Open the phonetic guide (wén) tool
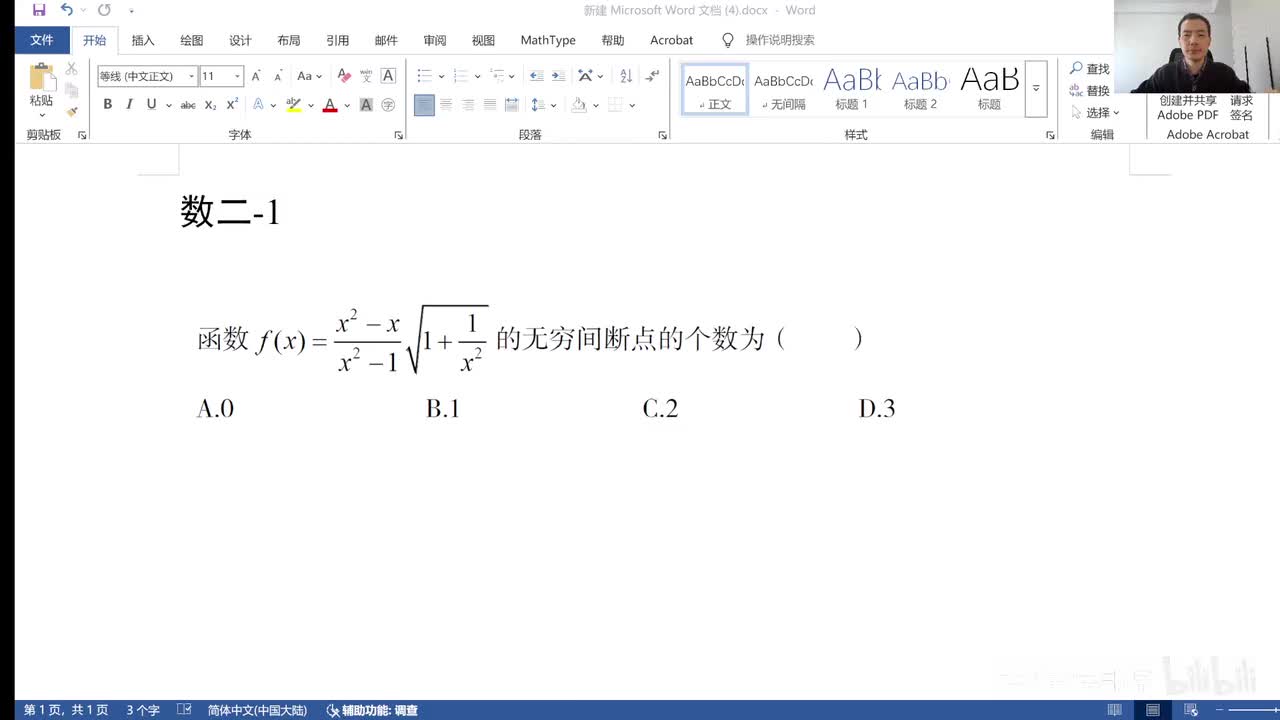 pos(366,76)
